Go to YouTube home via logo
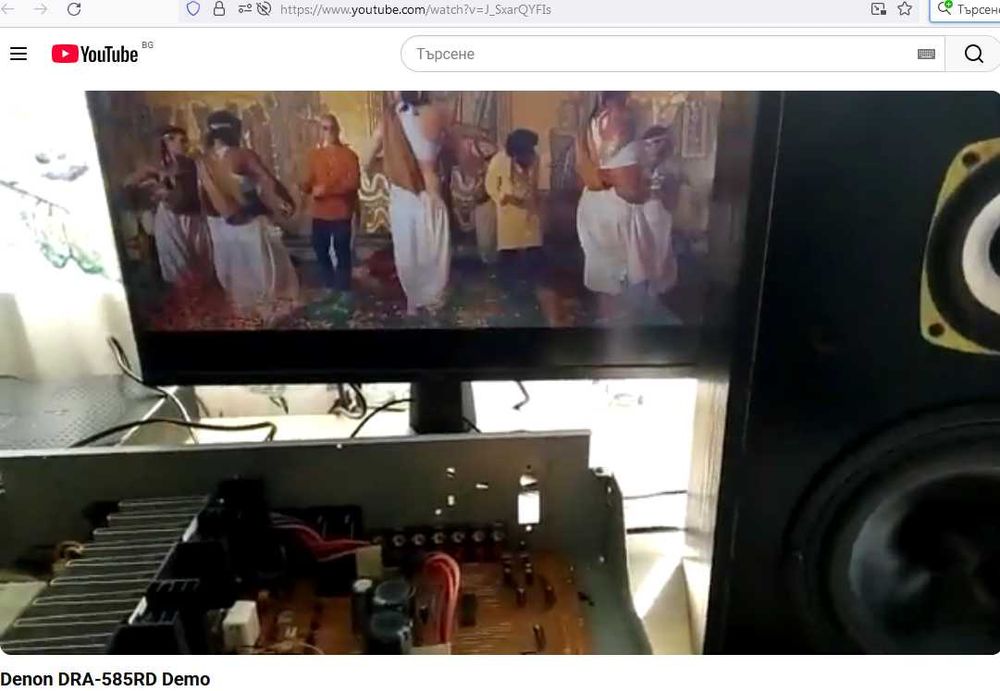The width and height of the screenshot is (1000, 691). point(94,54)
